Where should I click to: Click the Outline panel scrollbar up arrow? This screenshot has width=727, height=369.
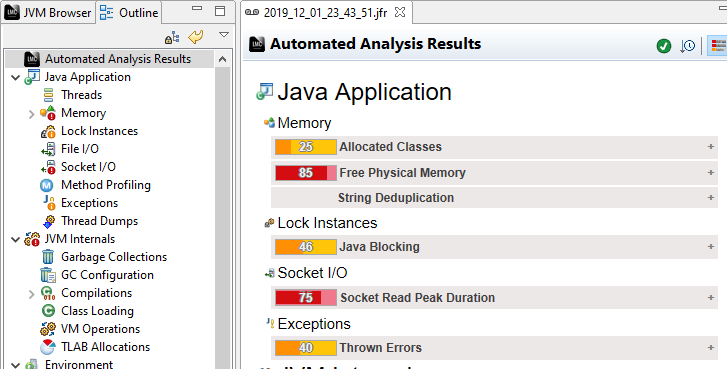(x=223, y=59)
